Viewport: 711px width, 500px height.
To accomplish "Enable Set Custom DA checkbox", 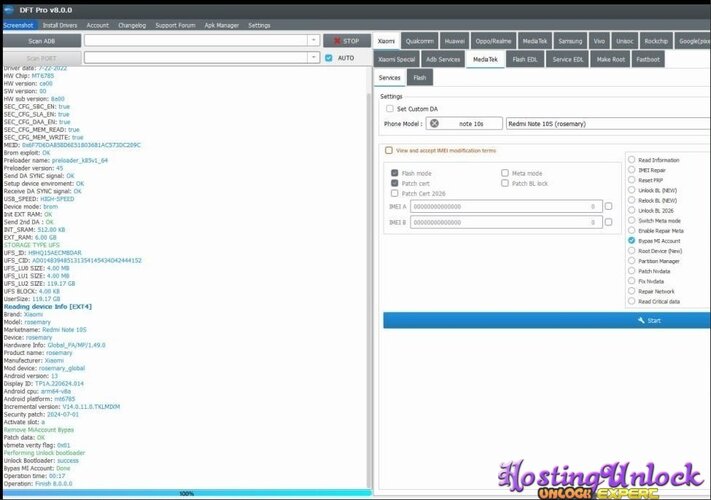I will [x=390, y=109].
